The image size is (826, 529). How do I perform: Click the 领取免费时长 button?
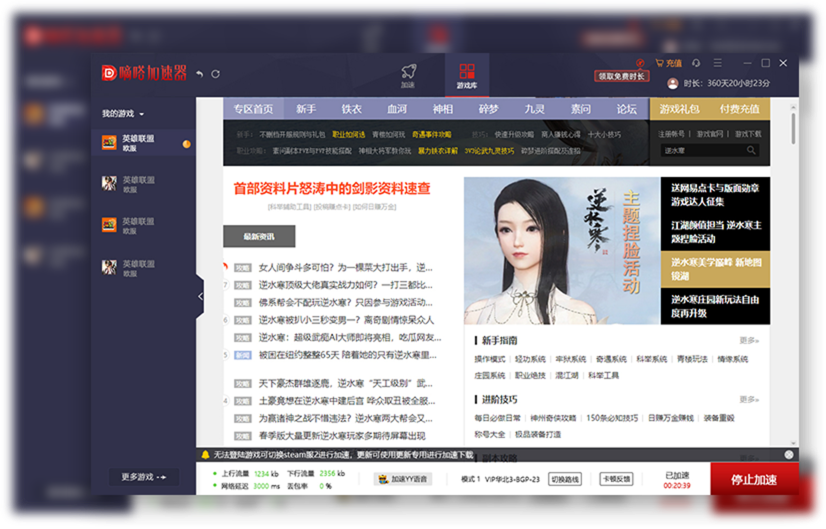[622, 76]
